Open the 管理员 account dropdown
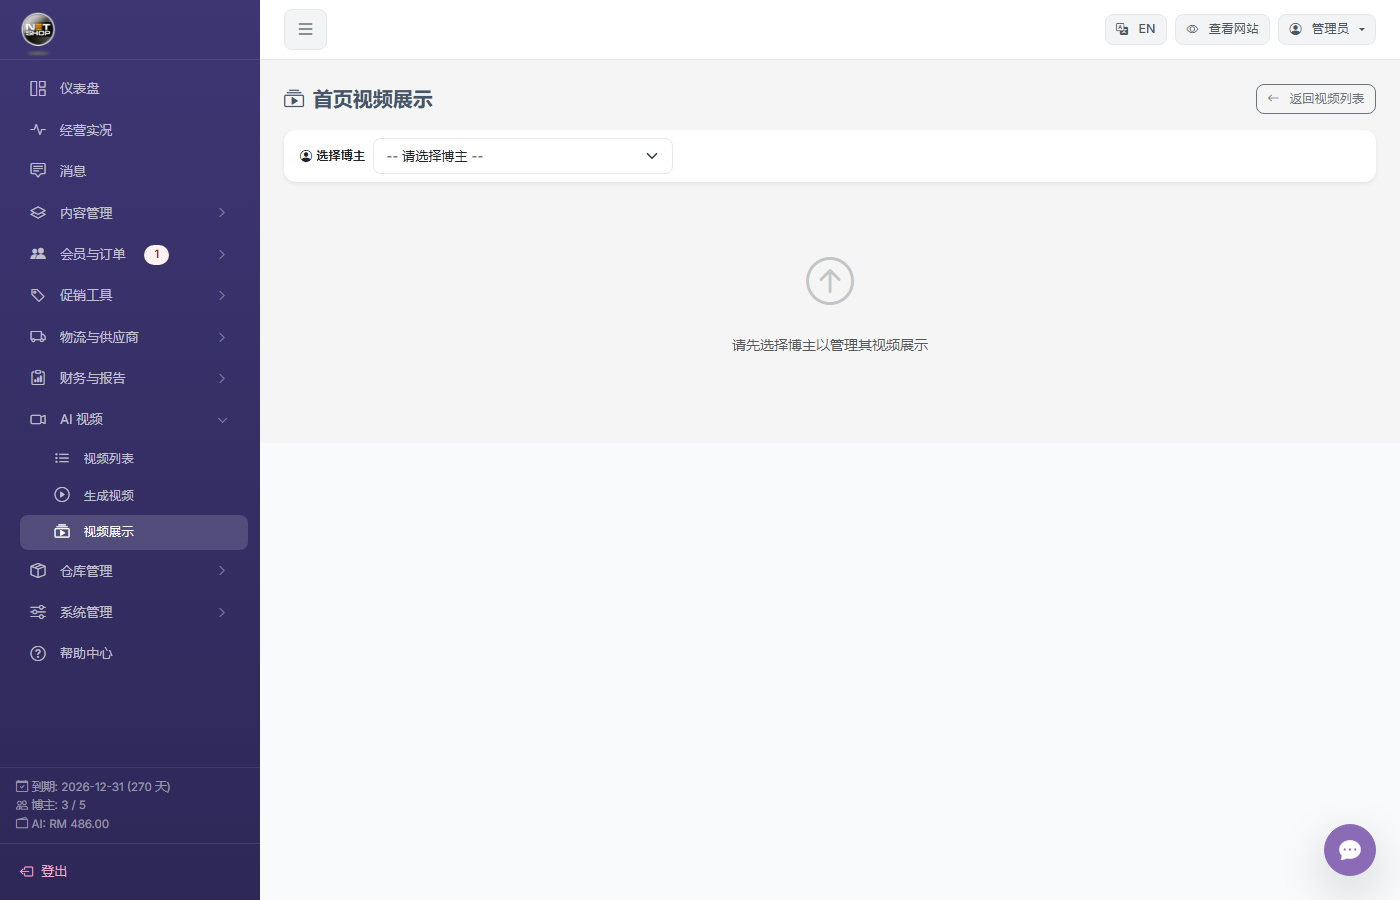The height and width of the screenshot is (900, 1400). (1327, 29)
